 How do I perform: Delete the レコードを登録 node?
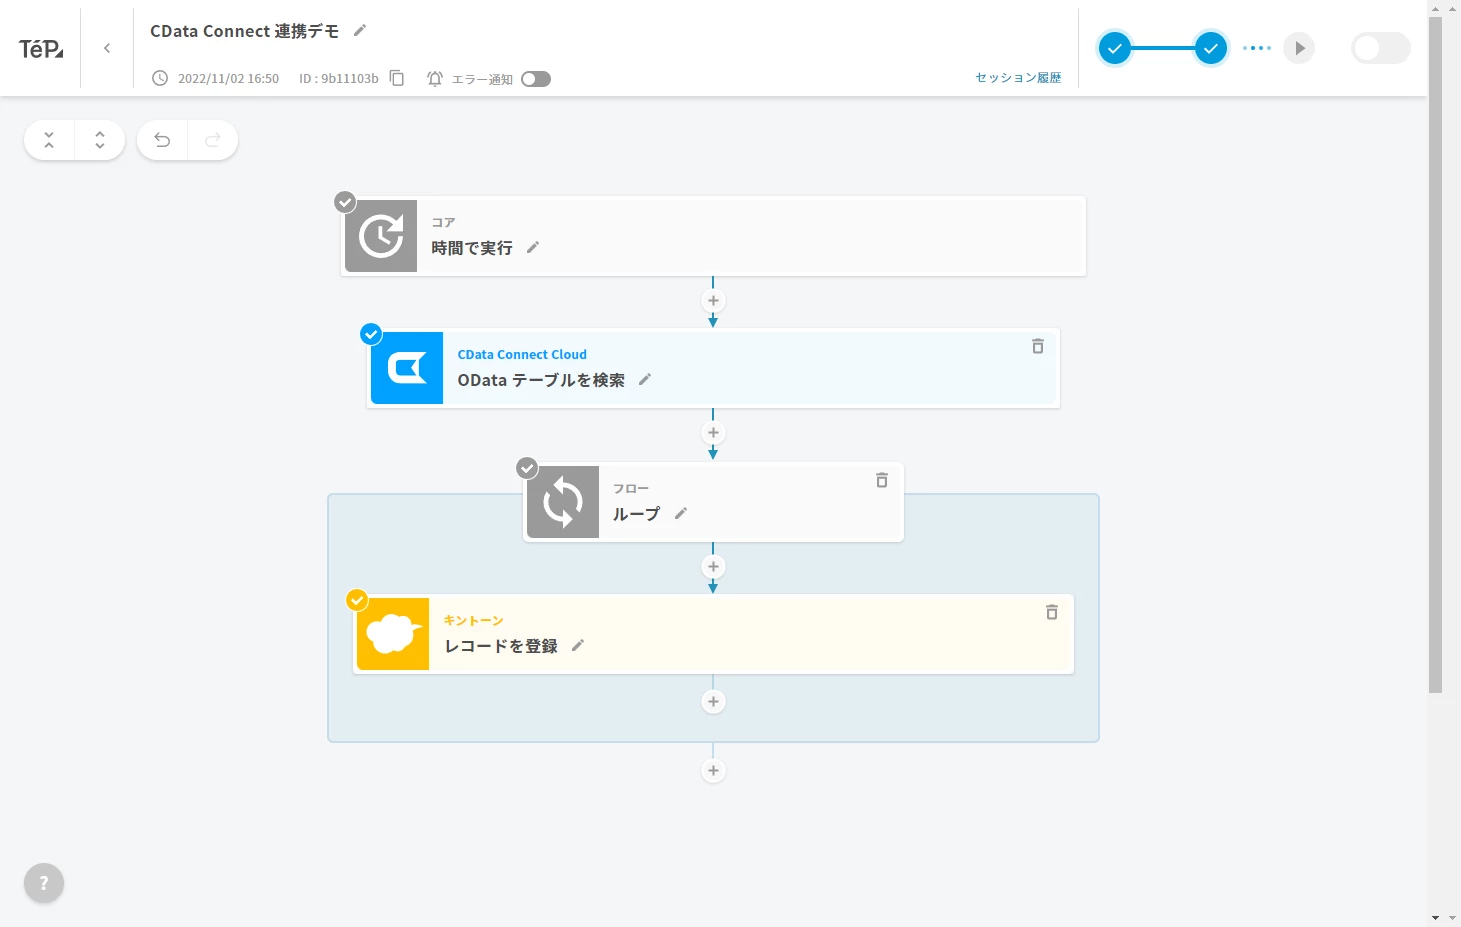click(x=1052, y=612)
